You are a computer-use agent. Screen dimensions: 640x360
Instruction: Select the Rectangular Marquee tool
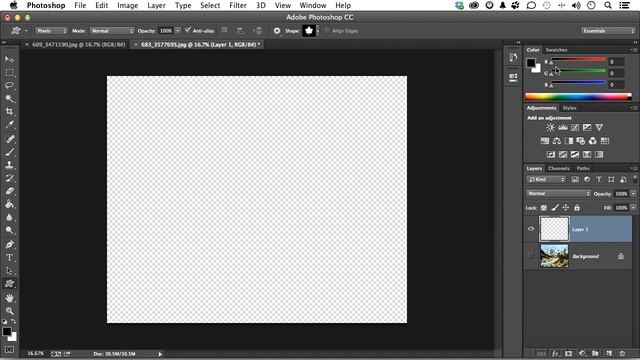(9, 73)
